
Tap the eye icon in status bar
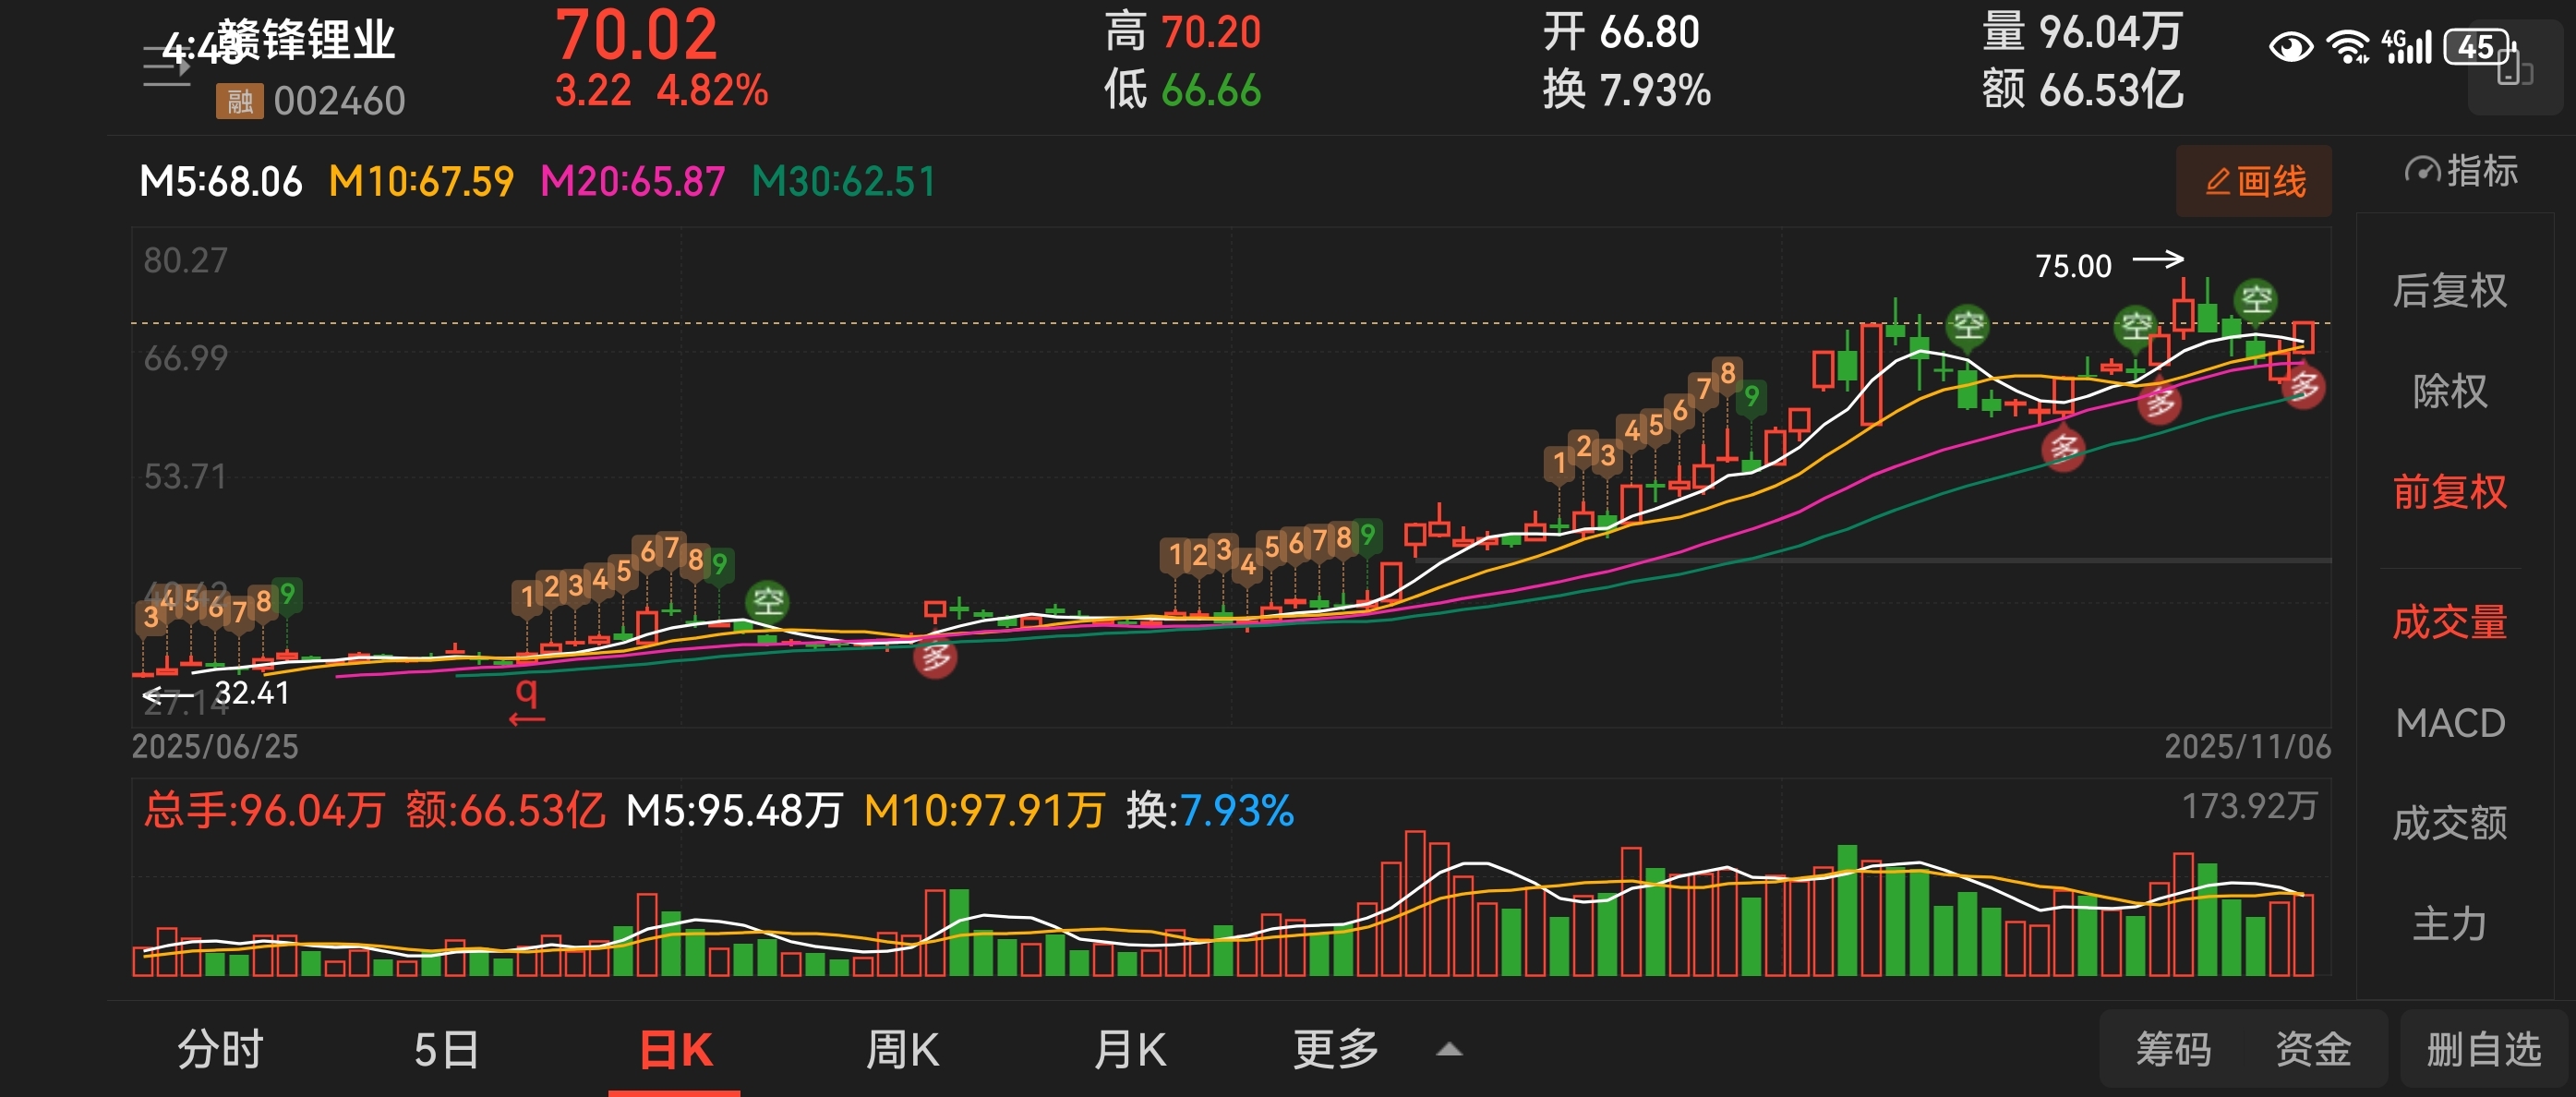click(2290, 47)
